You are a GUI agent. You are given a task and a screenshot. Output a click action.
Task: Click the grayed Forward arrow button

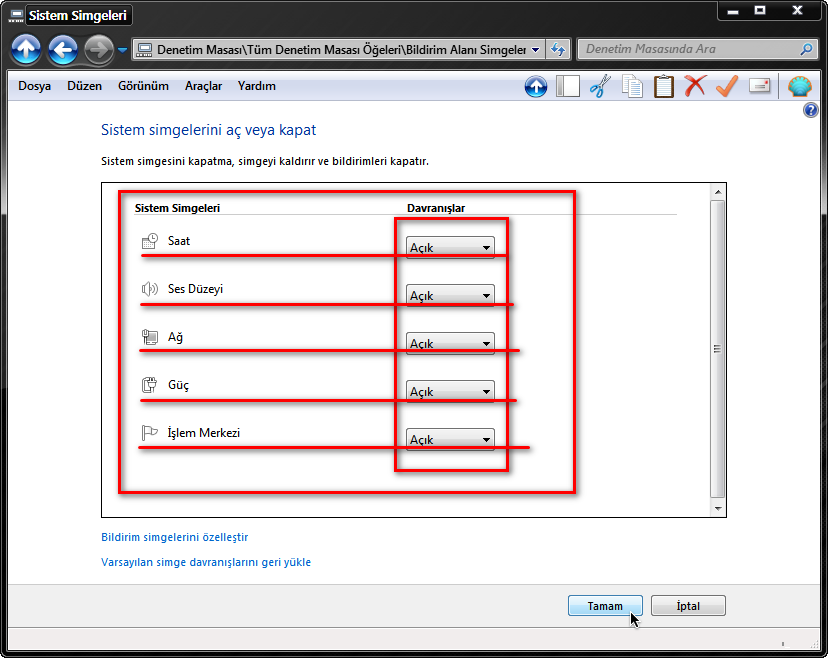pyautogui.click(x=98, y=50)
